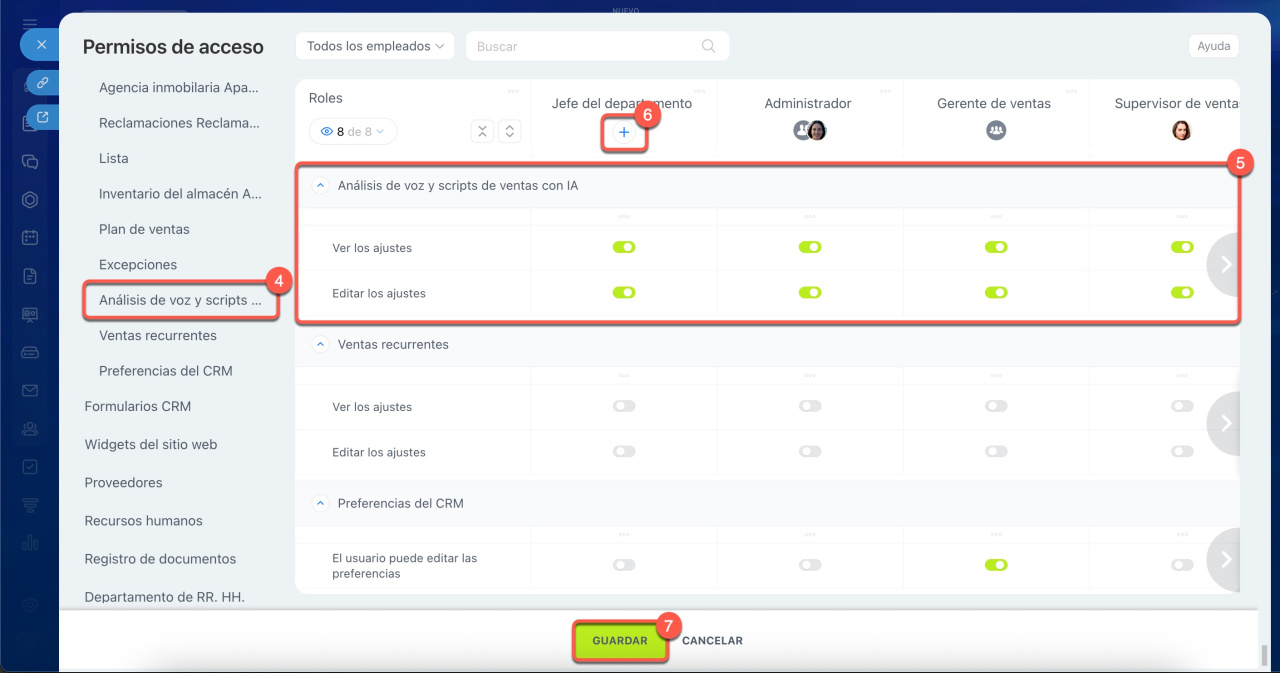The image size is (1280, 673).
Task: Open the Todos los empleados dropdown
Action: coord(375,46)
